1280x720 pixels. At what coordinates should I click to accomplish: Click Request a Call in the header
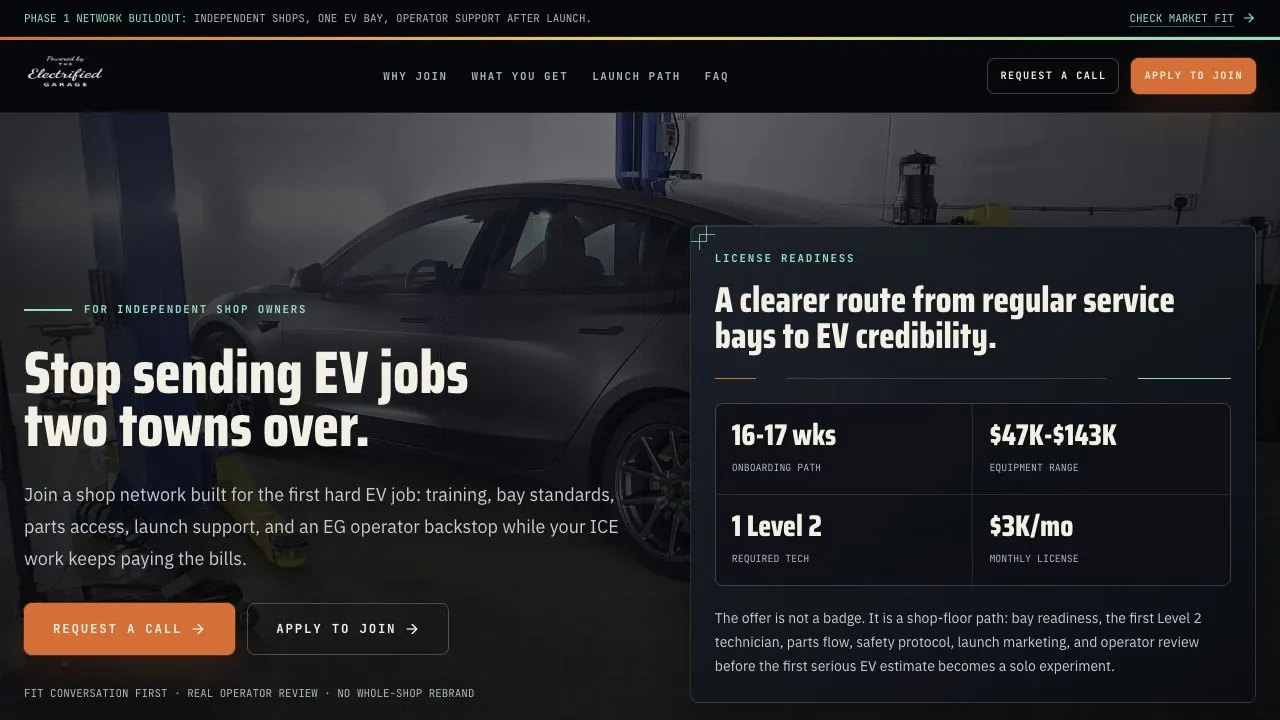1053,76
